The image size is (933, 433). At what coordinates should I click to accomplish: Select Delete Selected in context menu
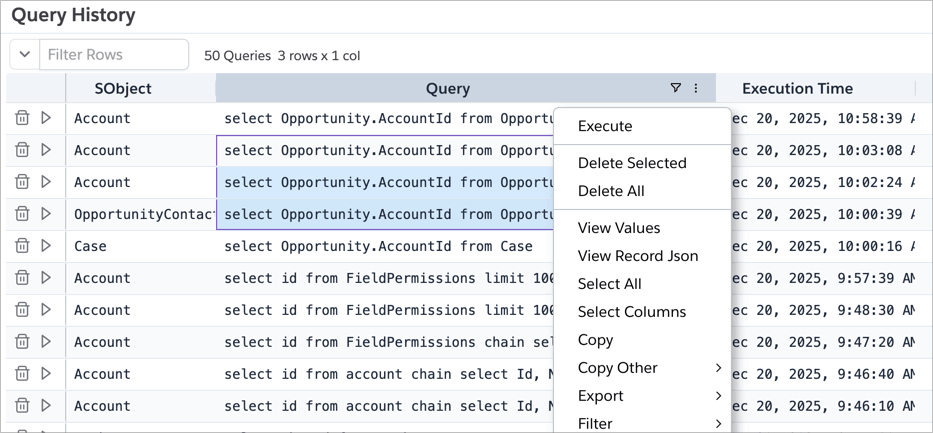(632, 163)
